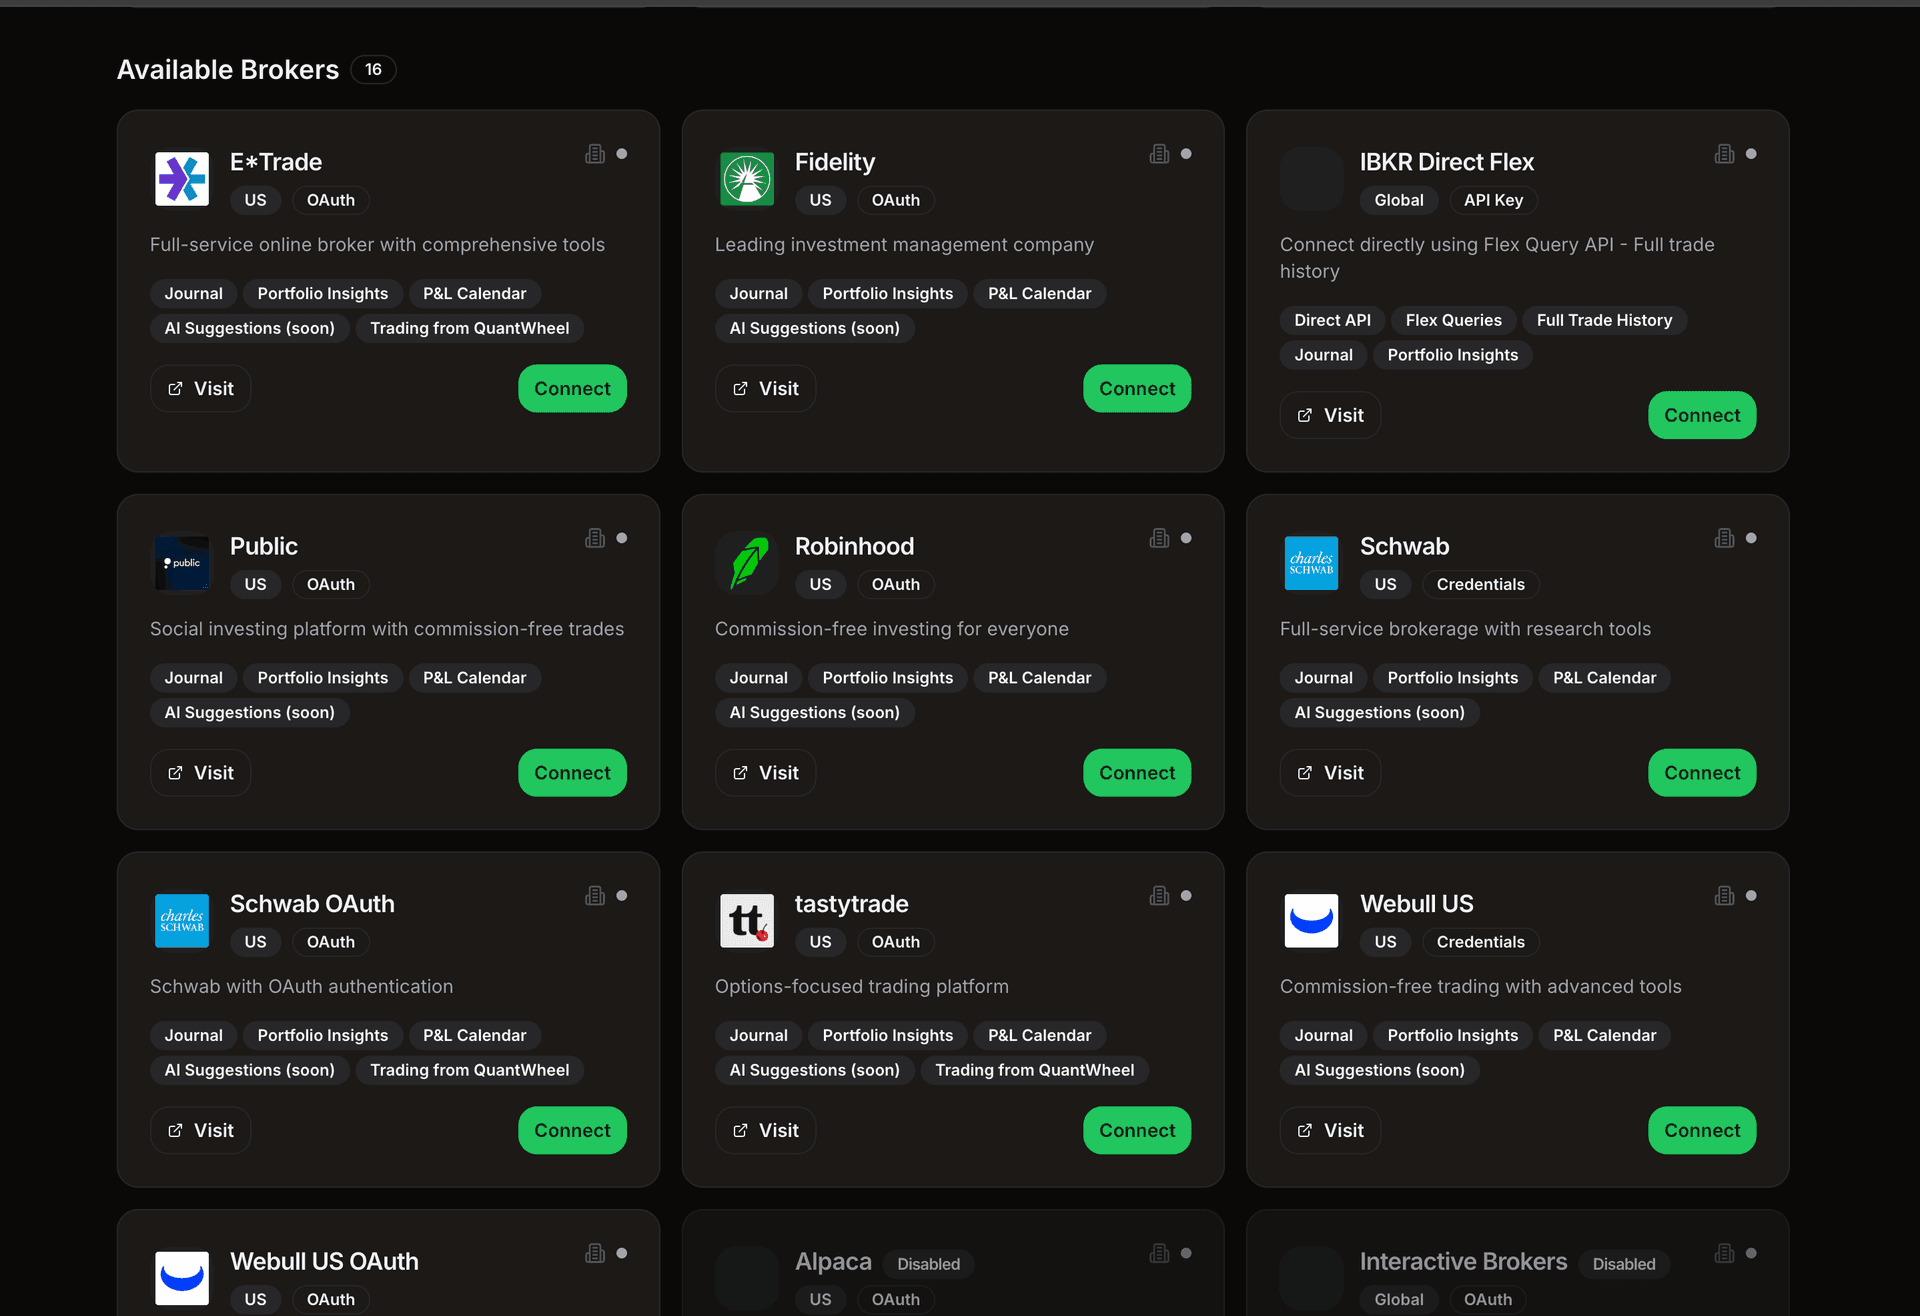Click the Disabled badge on the Alpaca card

click(x=928, y=1263)
